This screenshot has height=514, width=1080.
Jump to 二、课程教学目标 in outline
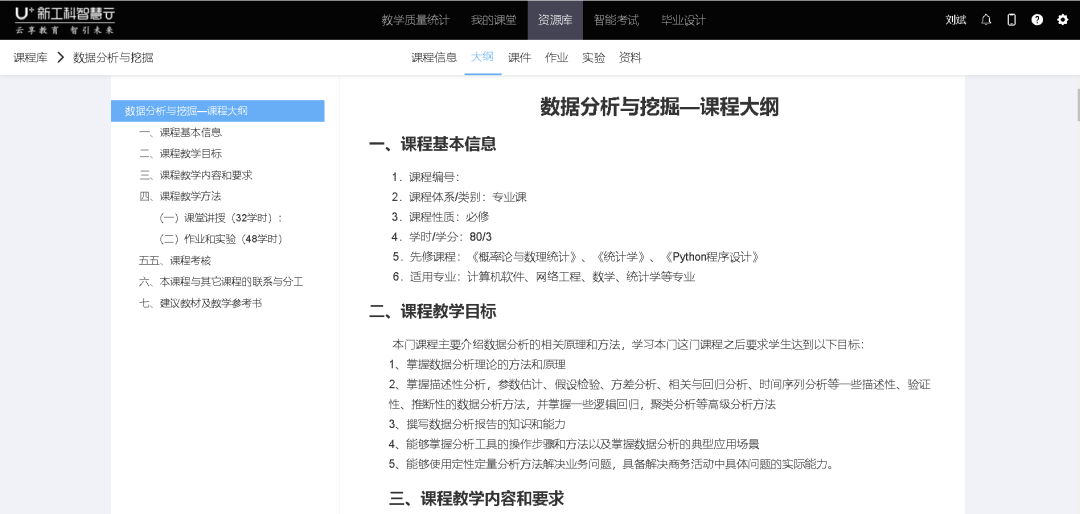(x=180, y=154)
